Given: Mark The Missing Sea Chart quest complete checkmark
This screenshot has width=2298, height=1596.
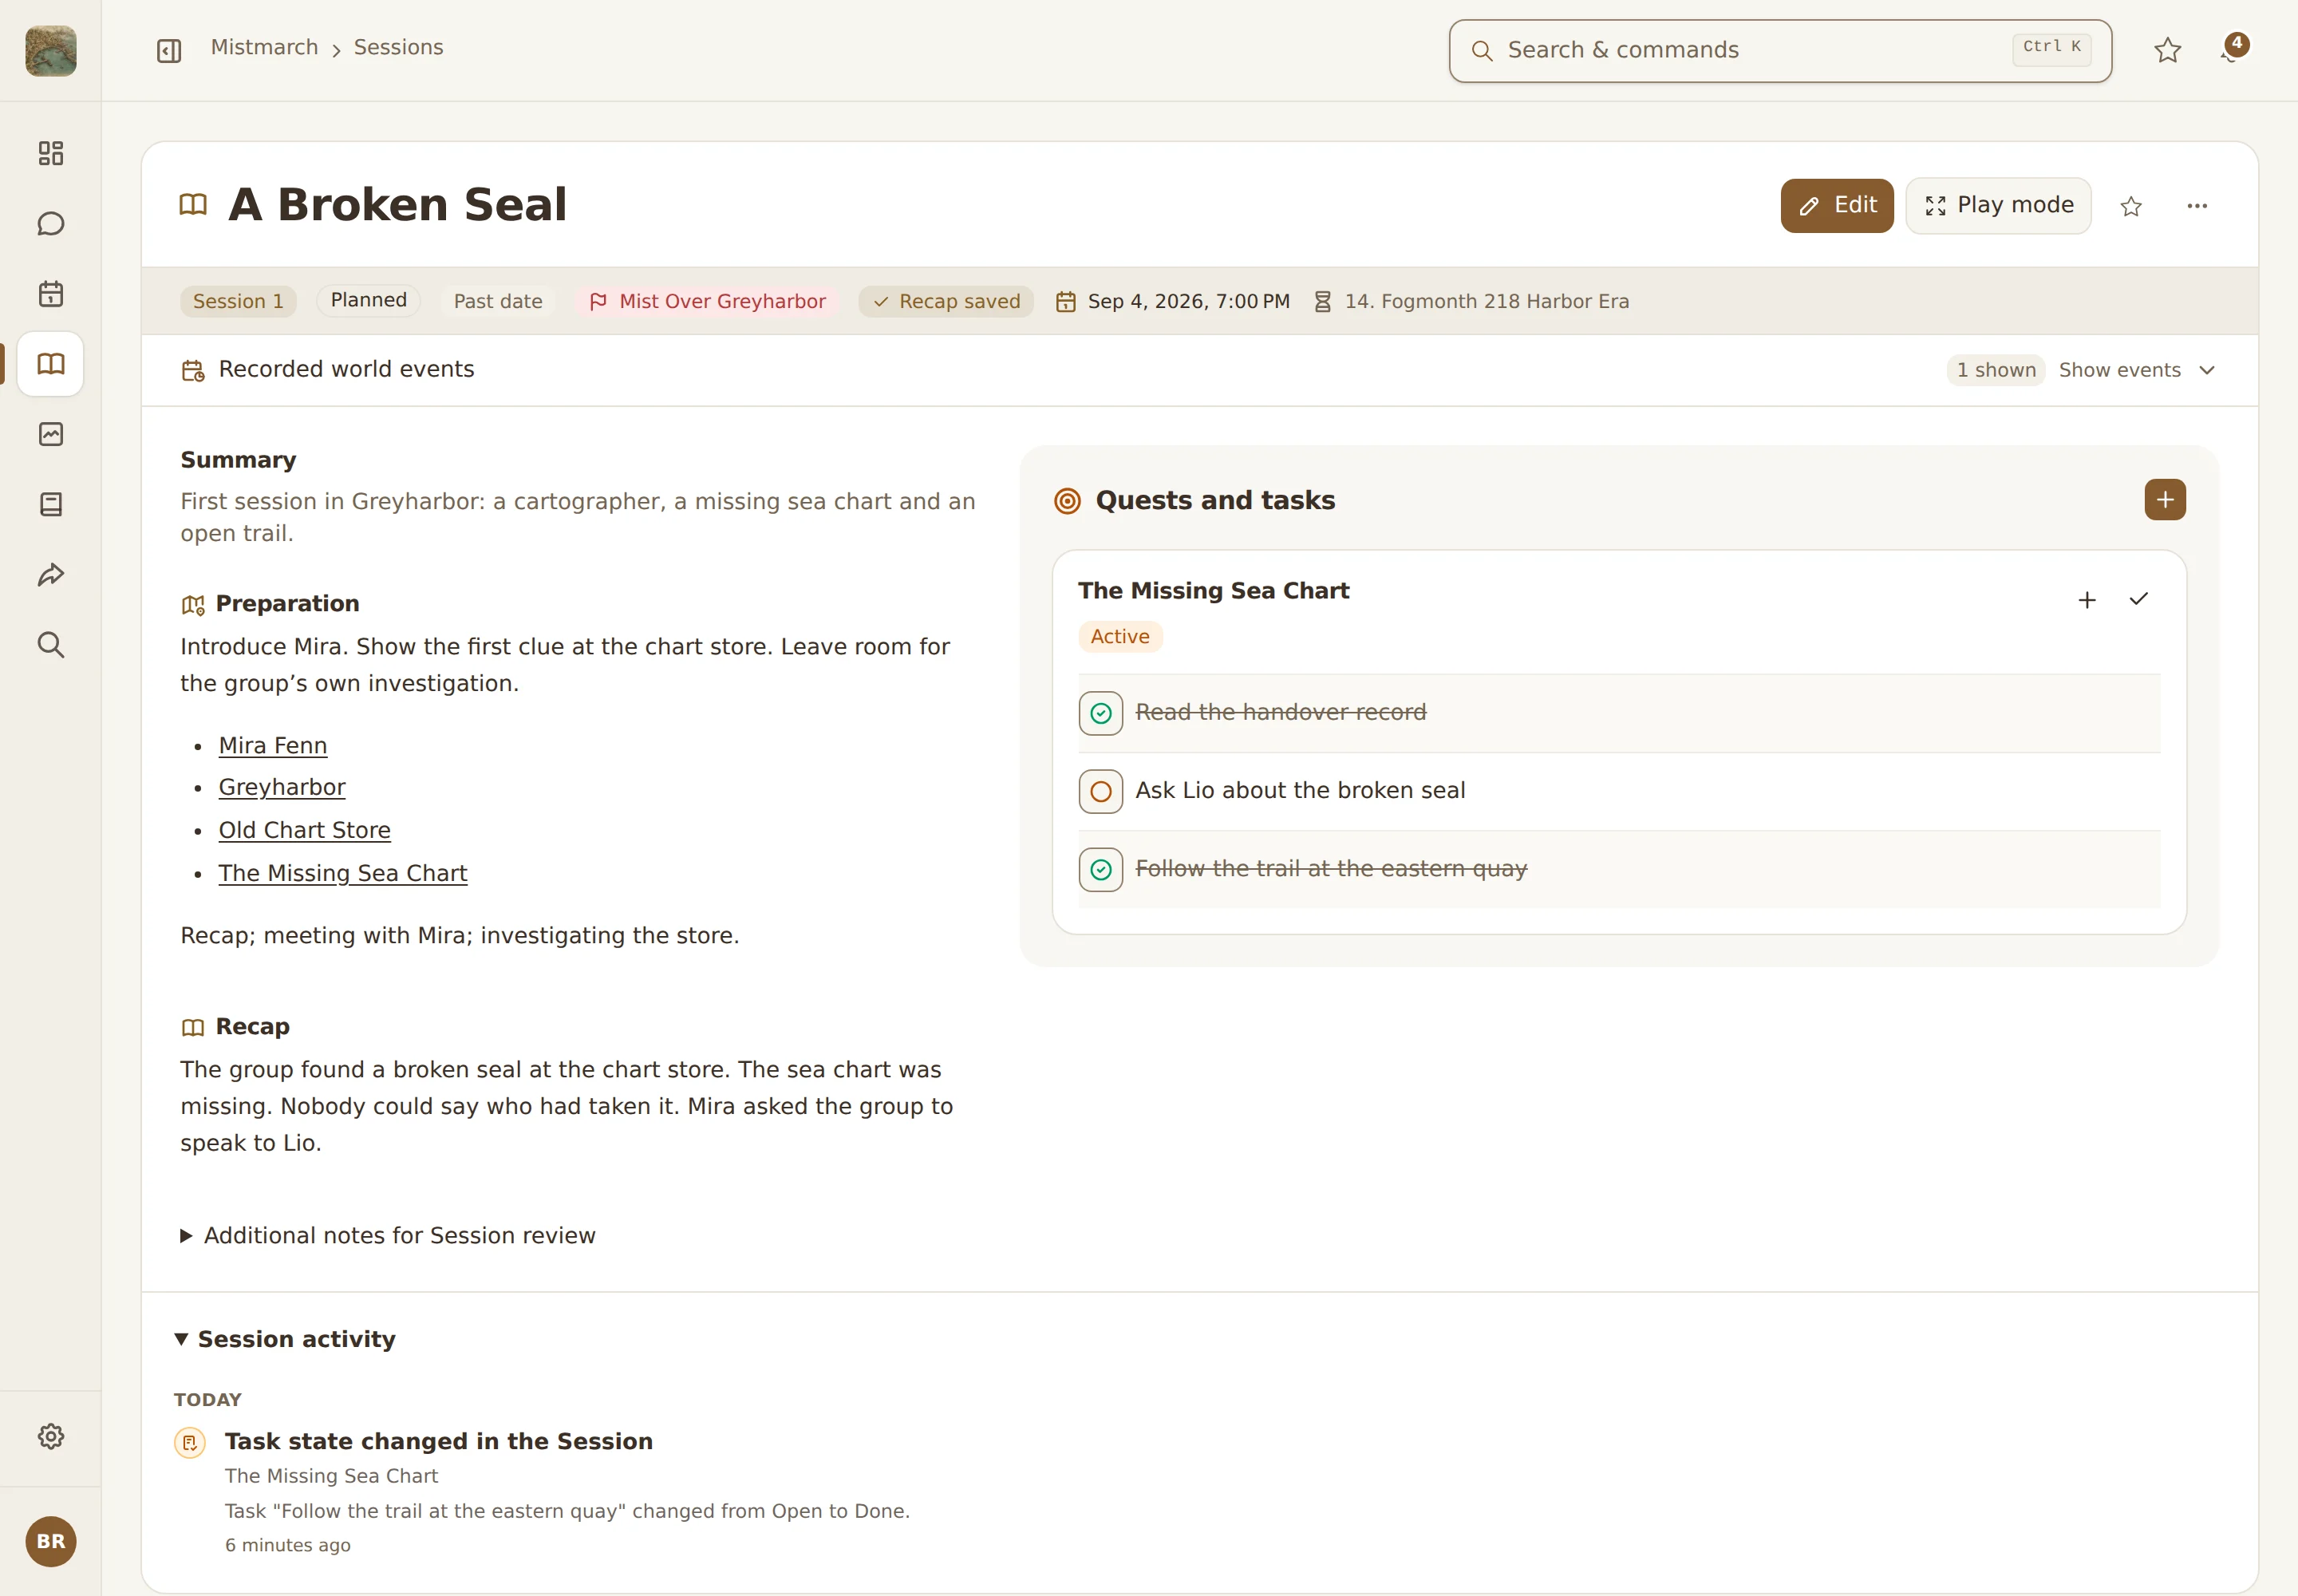Looking at the screenshot, I should tap(2139, 600).
